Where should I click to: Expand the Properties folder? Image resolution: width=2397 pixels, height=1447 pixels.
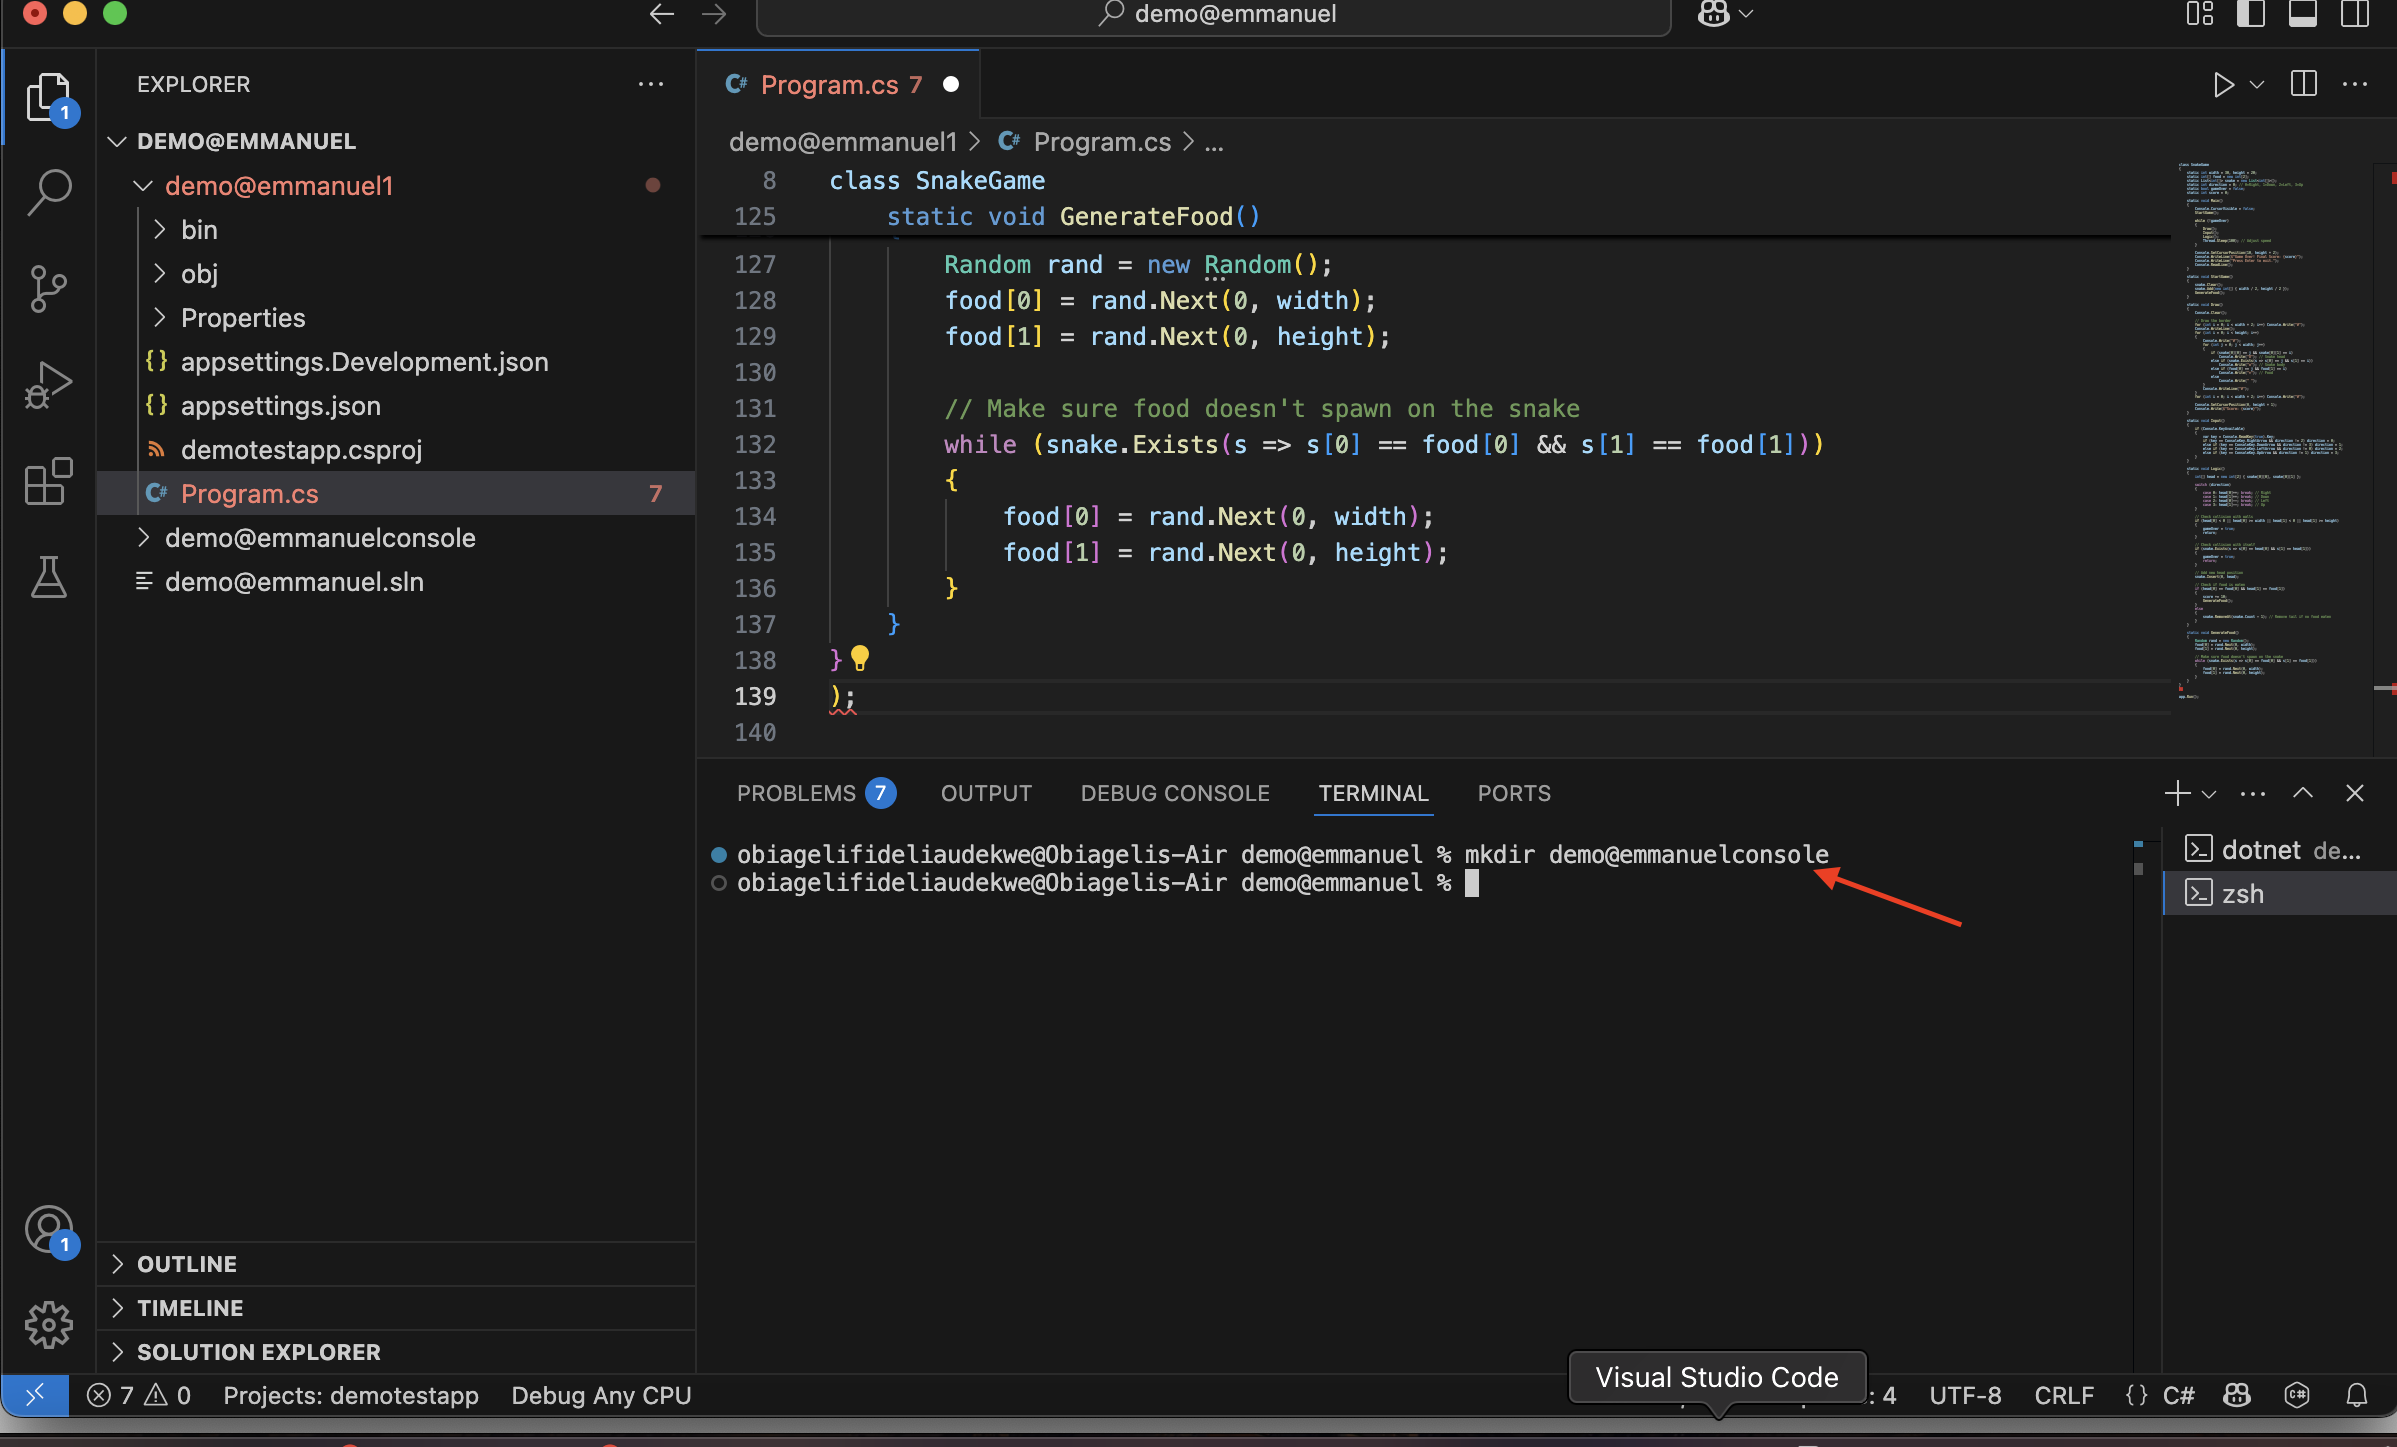point(159,317)
